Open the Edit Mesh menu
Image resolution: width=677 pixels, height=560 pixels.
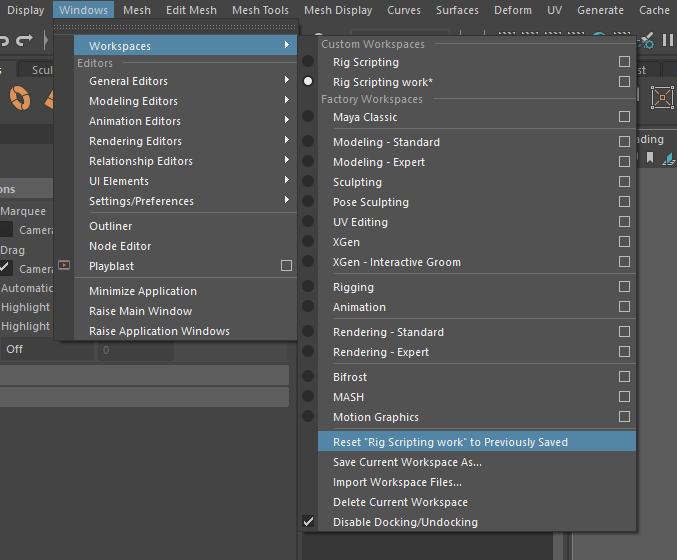(x=191, y=10)
